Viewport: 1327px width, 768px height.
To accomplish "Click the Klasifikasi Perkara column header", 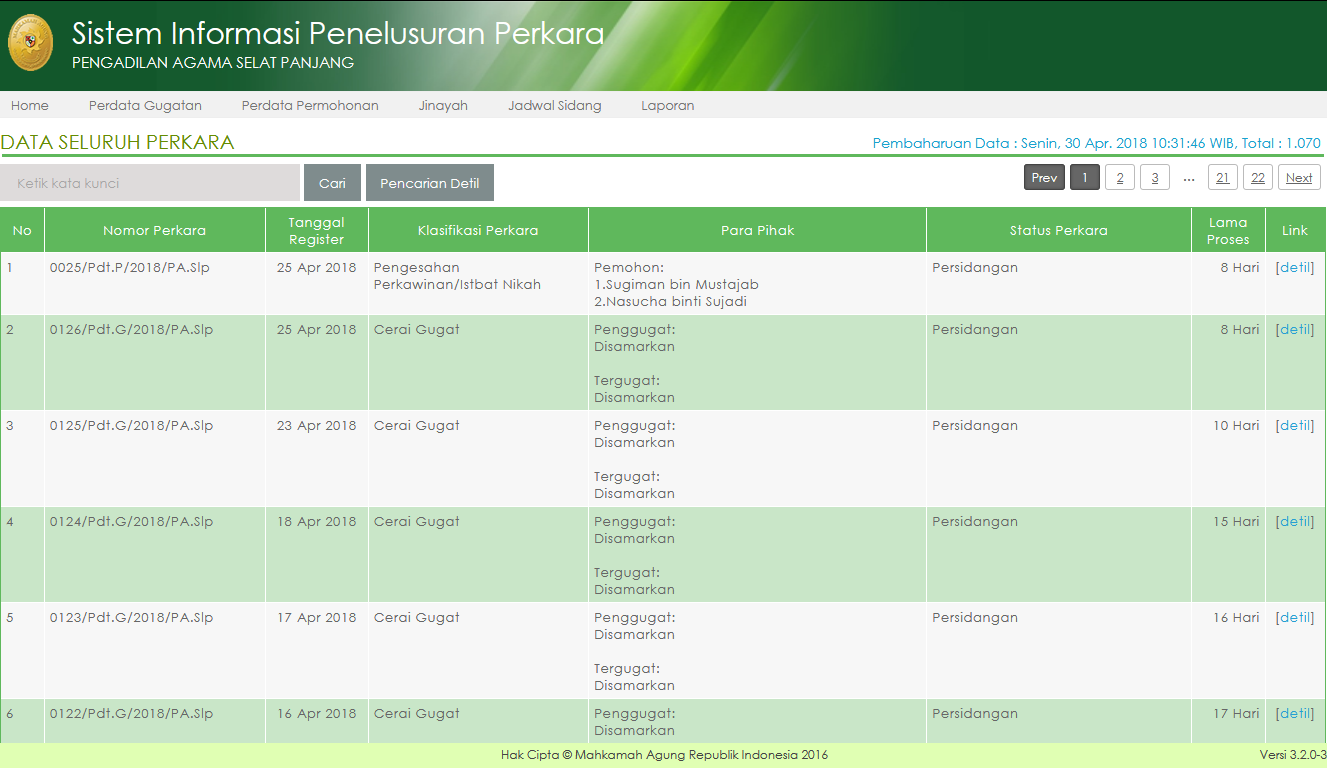I will tap(478, 230).
